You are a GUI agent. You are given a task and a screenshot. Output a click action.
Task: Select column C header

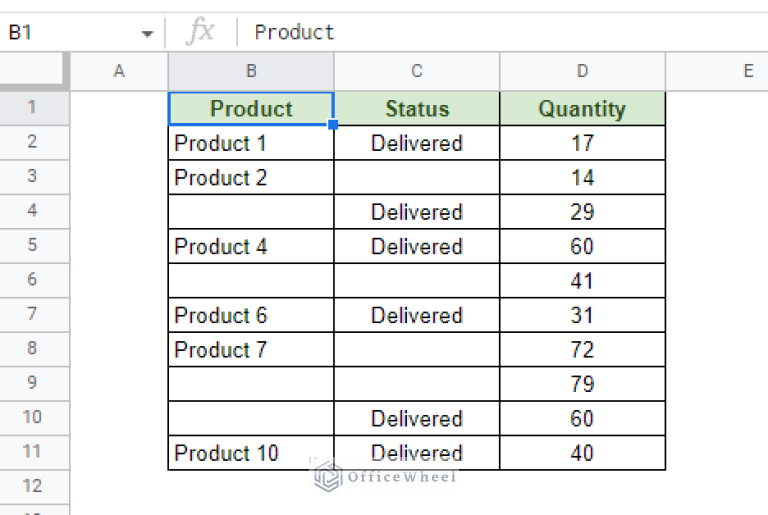[x=417, y=71]
